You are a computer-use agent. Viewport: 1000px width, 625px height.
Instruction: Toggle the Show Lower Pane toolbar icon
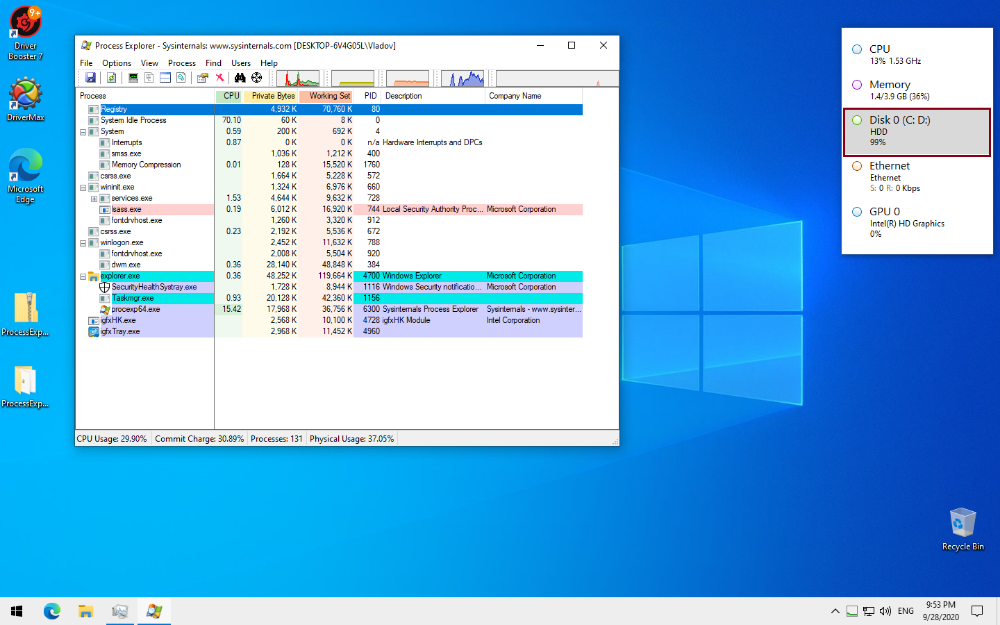(165, 78)
